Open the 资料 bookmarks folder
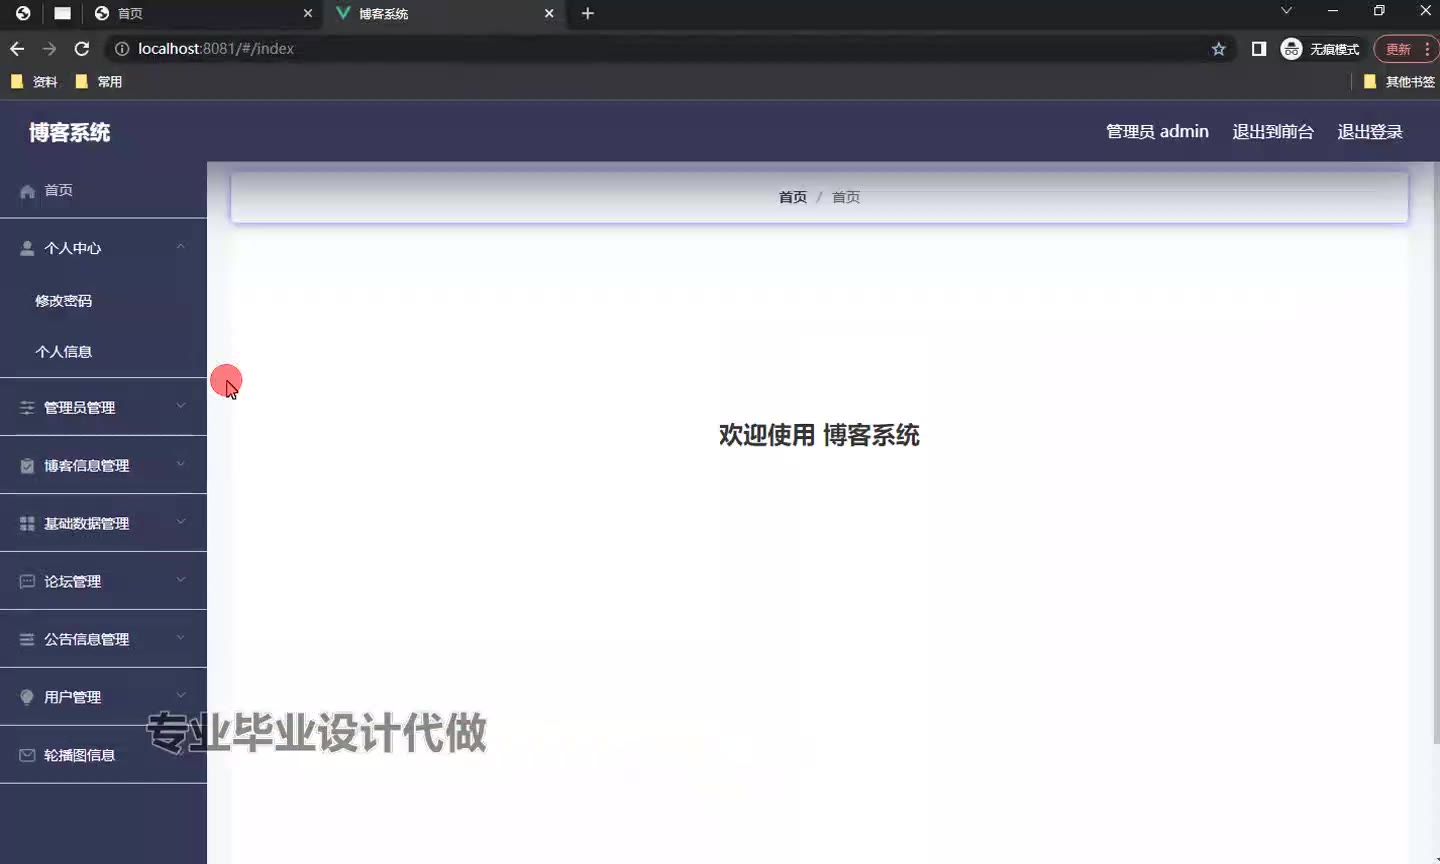This screenshot has width=1440, height=864. pyautogui.click(x=34, y=82)
